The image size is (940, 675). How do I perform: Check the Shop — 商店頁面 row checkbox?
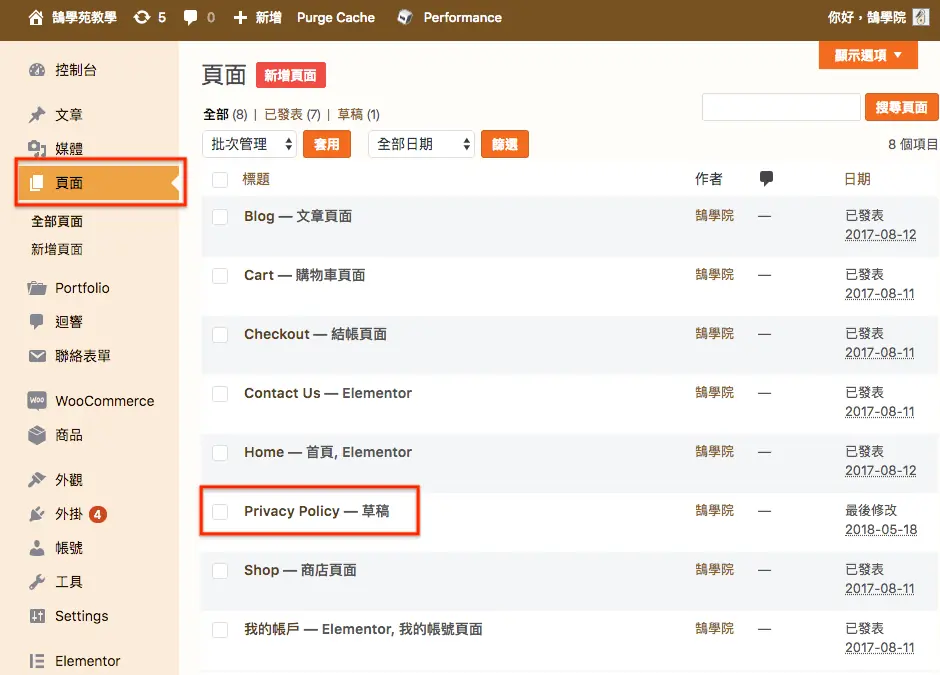coord(220,571)
